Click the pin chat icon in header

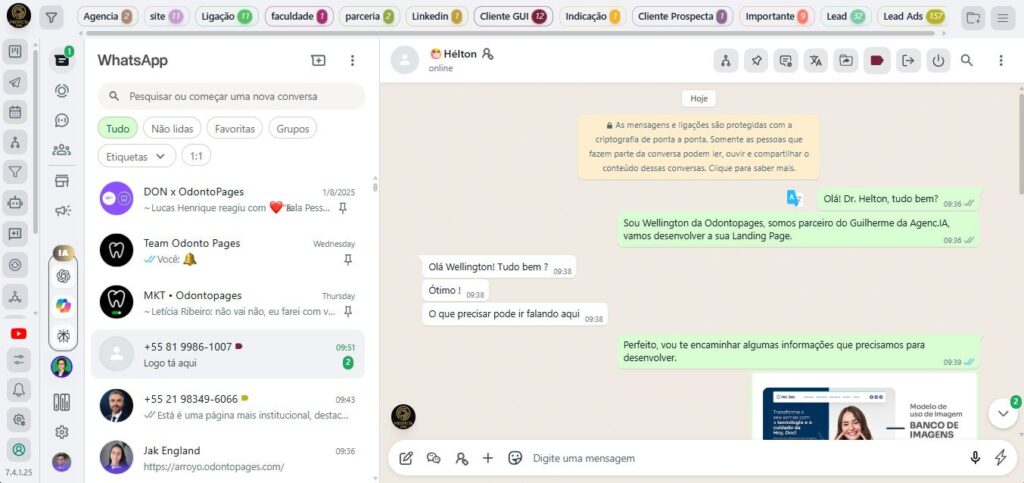click(x=756, y=61)
